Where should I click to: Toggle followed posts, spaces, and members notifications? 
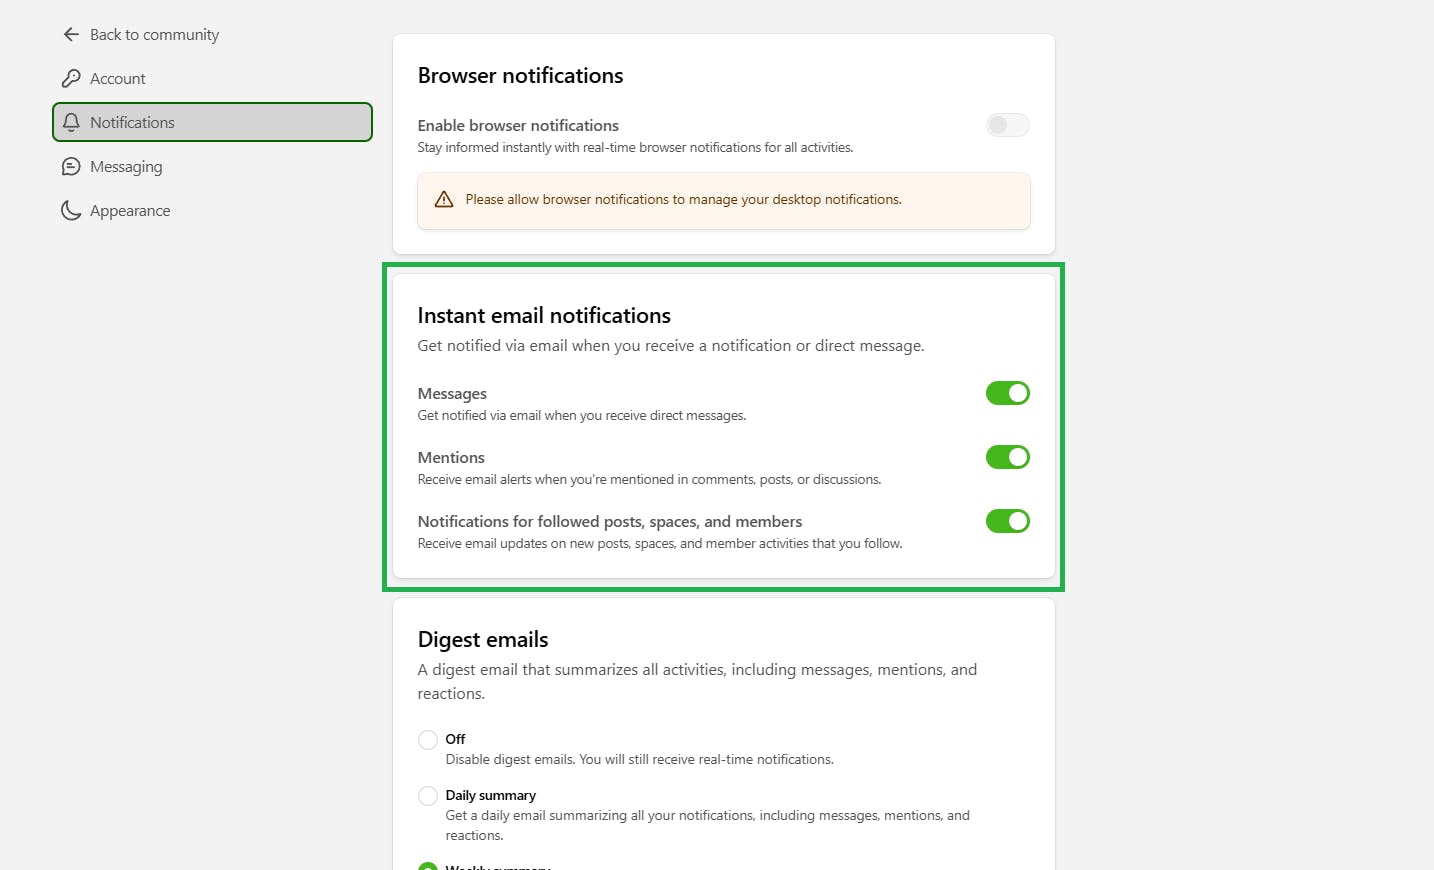tap(1007, 521)
